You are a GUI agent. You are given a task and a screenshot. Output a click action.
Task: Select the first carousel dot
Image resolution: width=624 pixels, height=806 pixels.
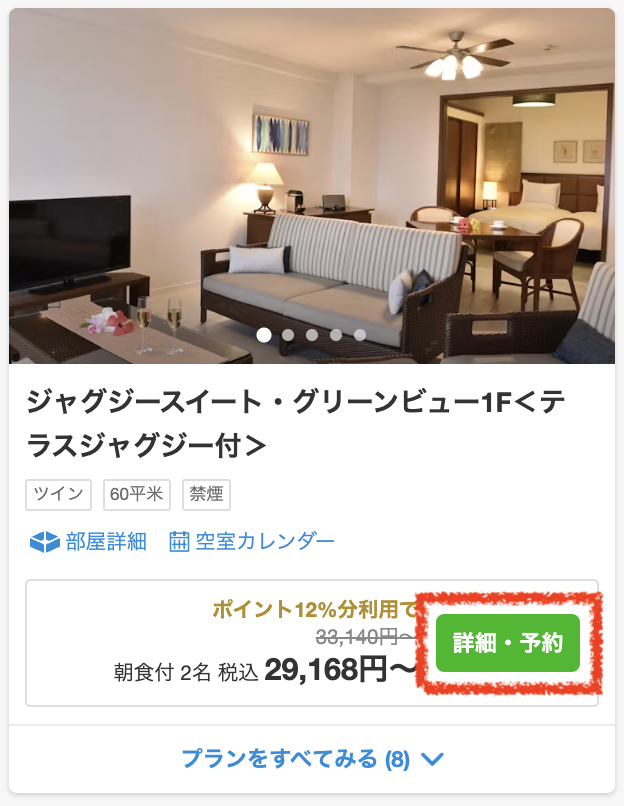264,335
